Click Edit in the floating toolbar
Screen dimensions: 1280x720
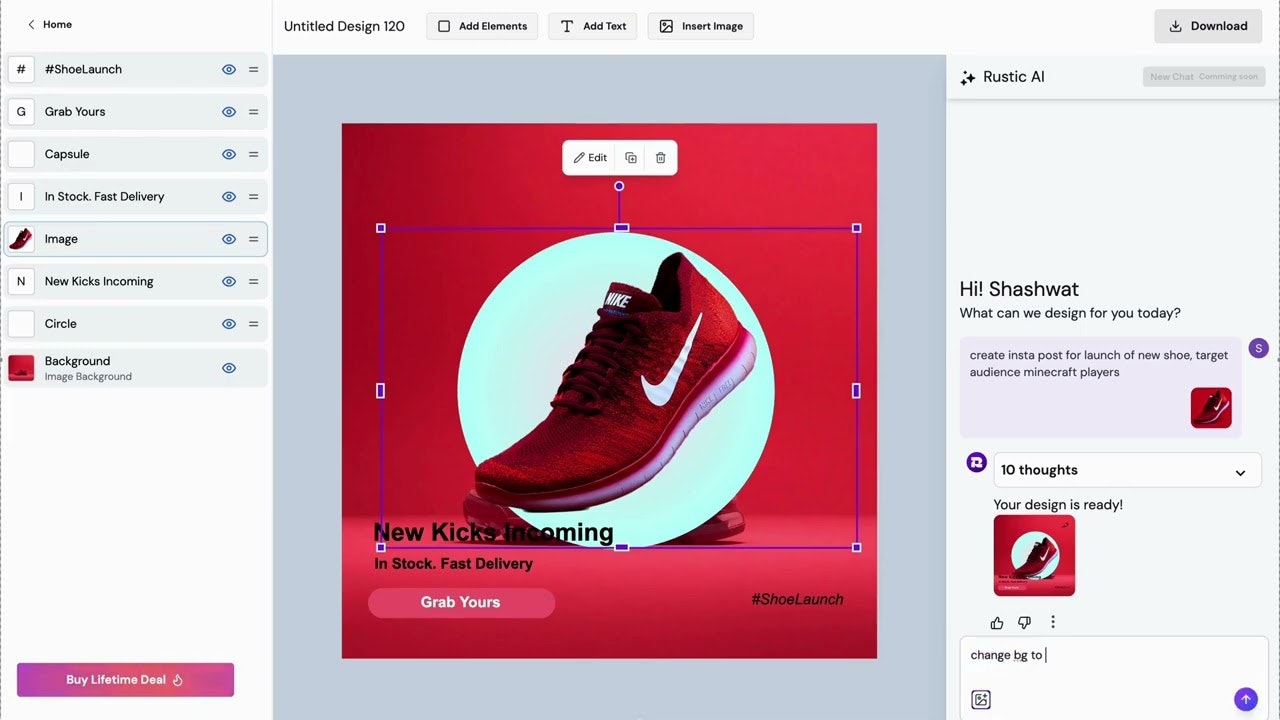(590, 158)
